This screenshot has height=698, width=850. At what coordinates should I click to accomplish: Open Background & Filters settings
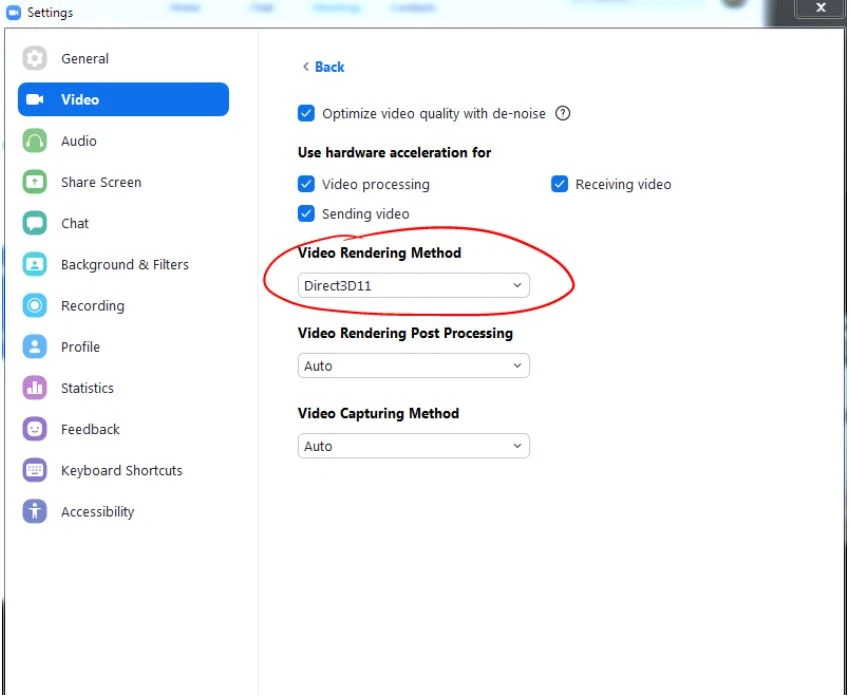pos(124,264)
